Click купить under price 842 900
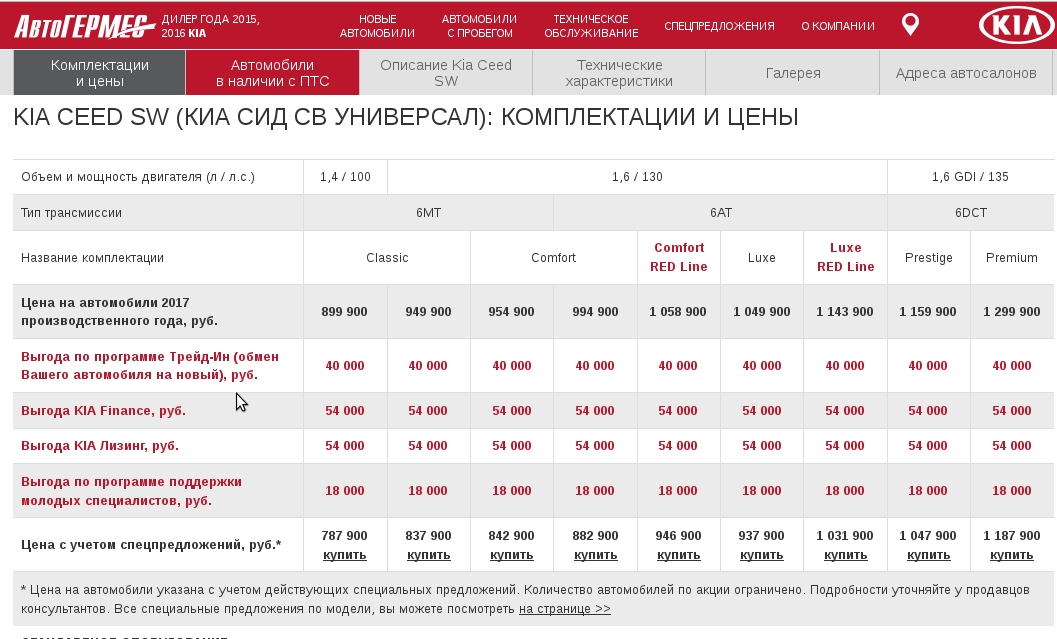1057x639 pixels. tap(512, 555)
